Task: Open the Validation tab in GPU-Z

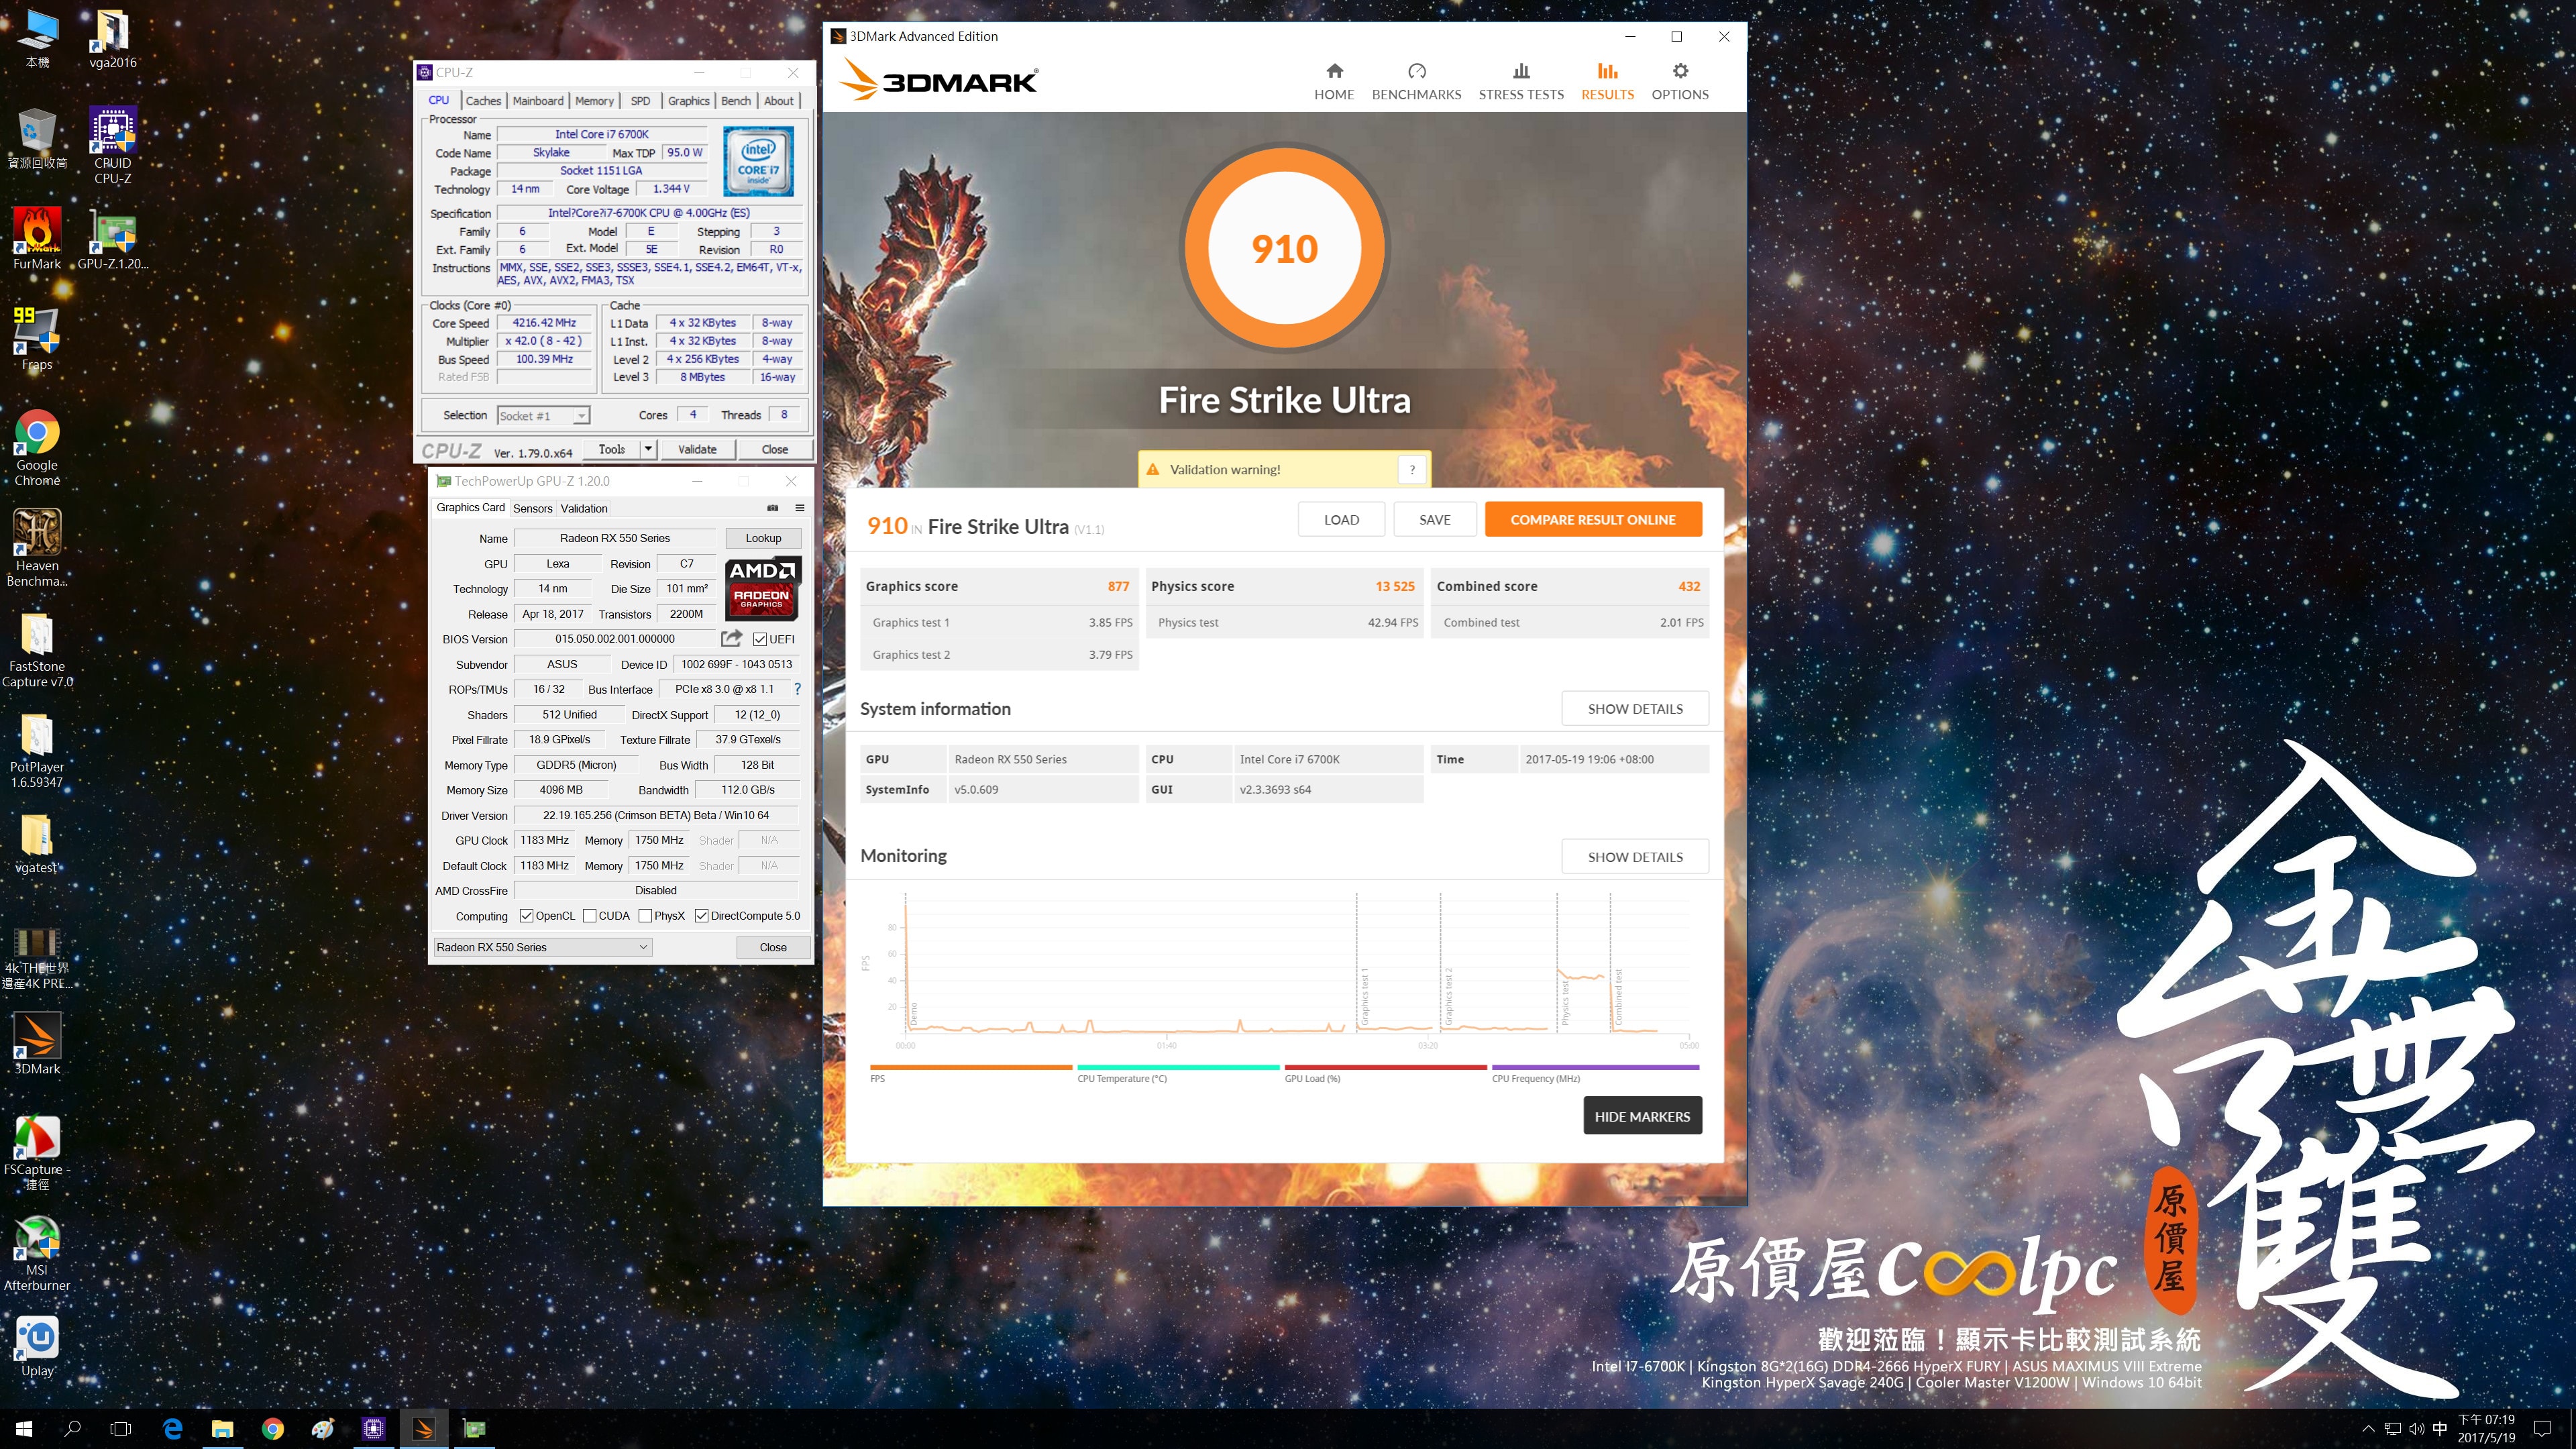Action: pos(583,508)
